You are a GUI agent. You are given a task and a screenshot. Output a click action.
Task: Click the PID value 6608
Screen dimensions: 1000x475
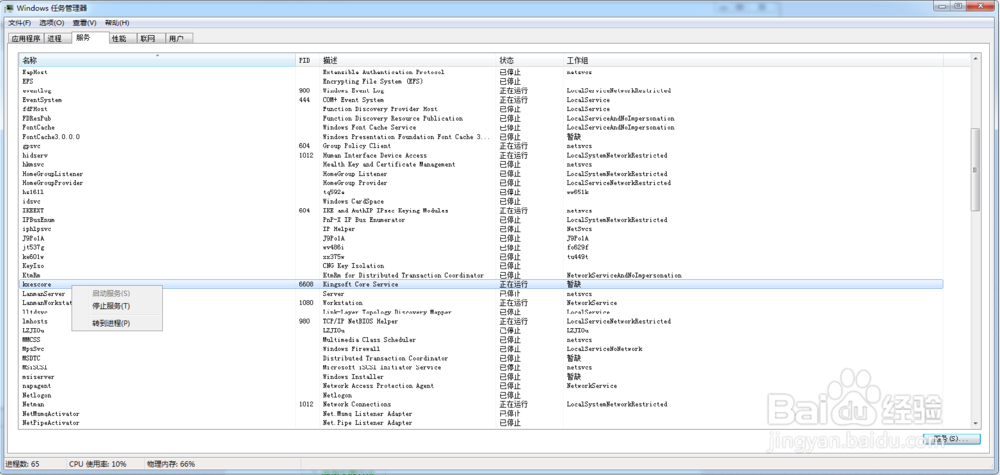click(x=305, y=284)
